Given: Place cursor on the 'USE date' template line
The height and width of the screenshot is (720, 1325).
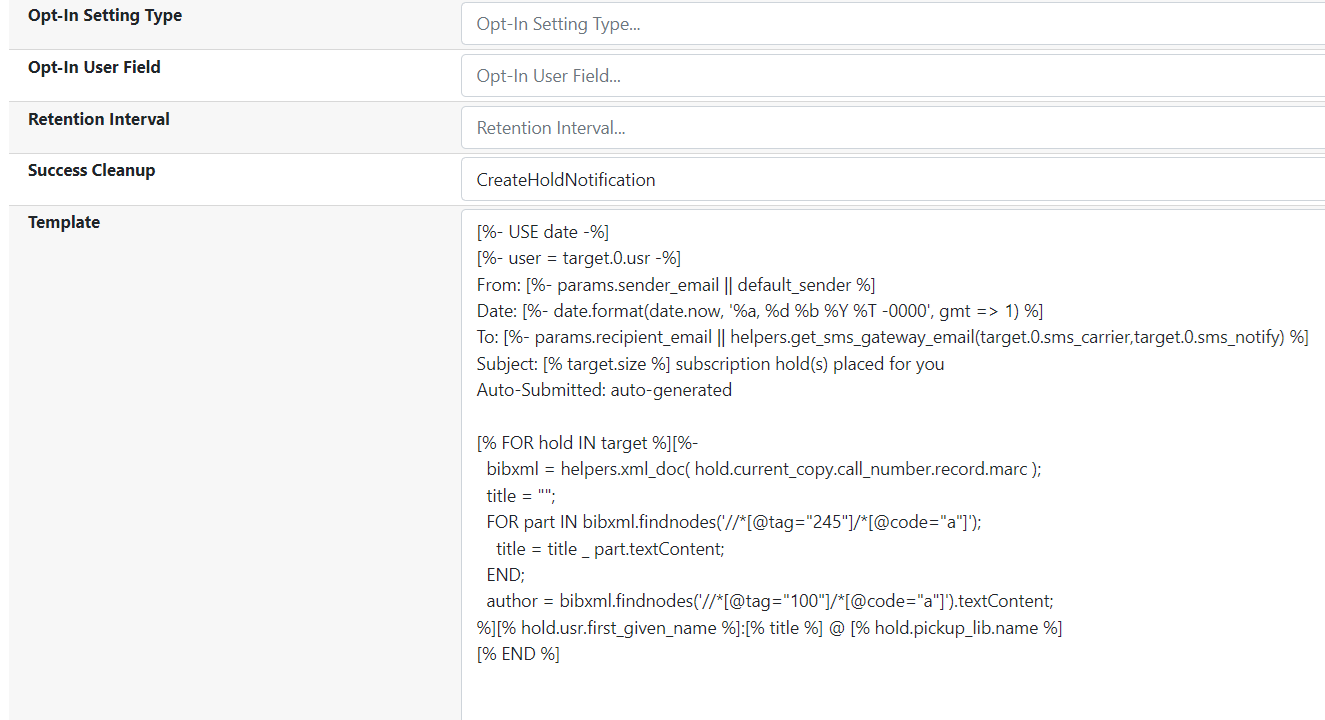Looking at the screenshot, I should [543, 232].
